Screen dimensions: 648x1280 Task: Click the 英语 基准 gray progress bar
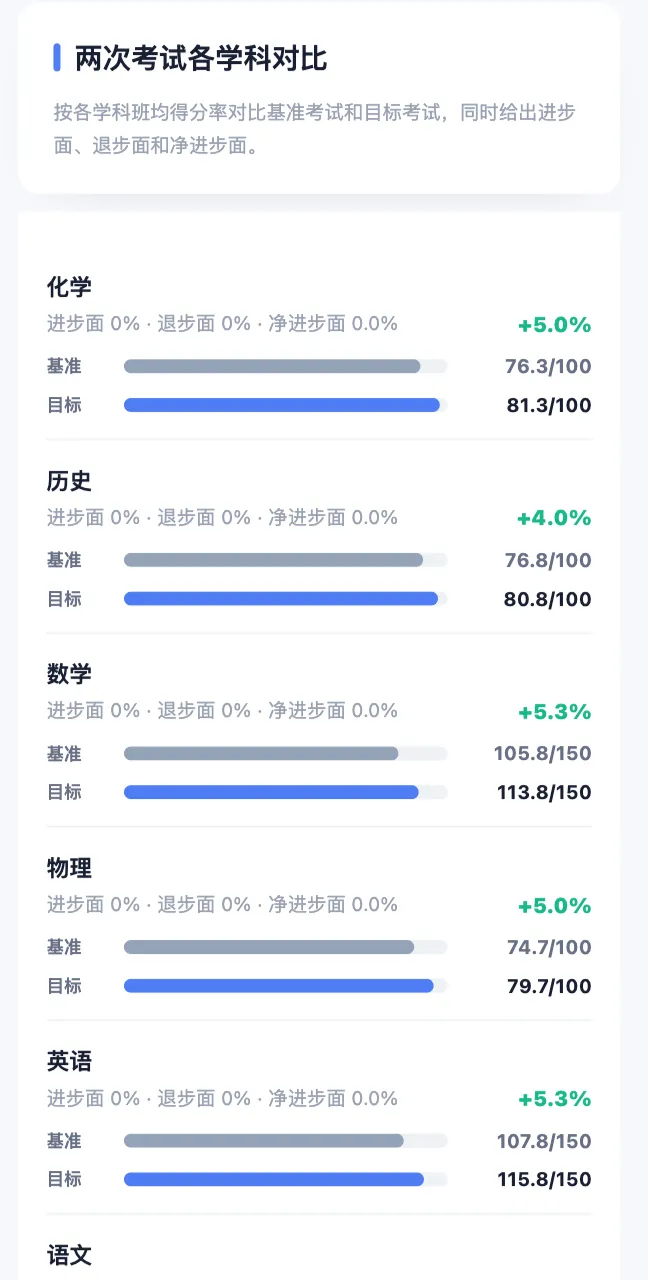tap(285, 1141)
